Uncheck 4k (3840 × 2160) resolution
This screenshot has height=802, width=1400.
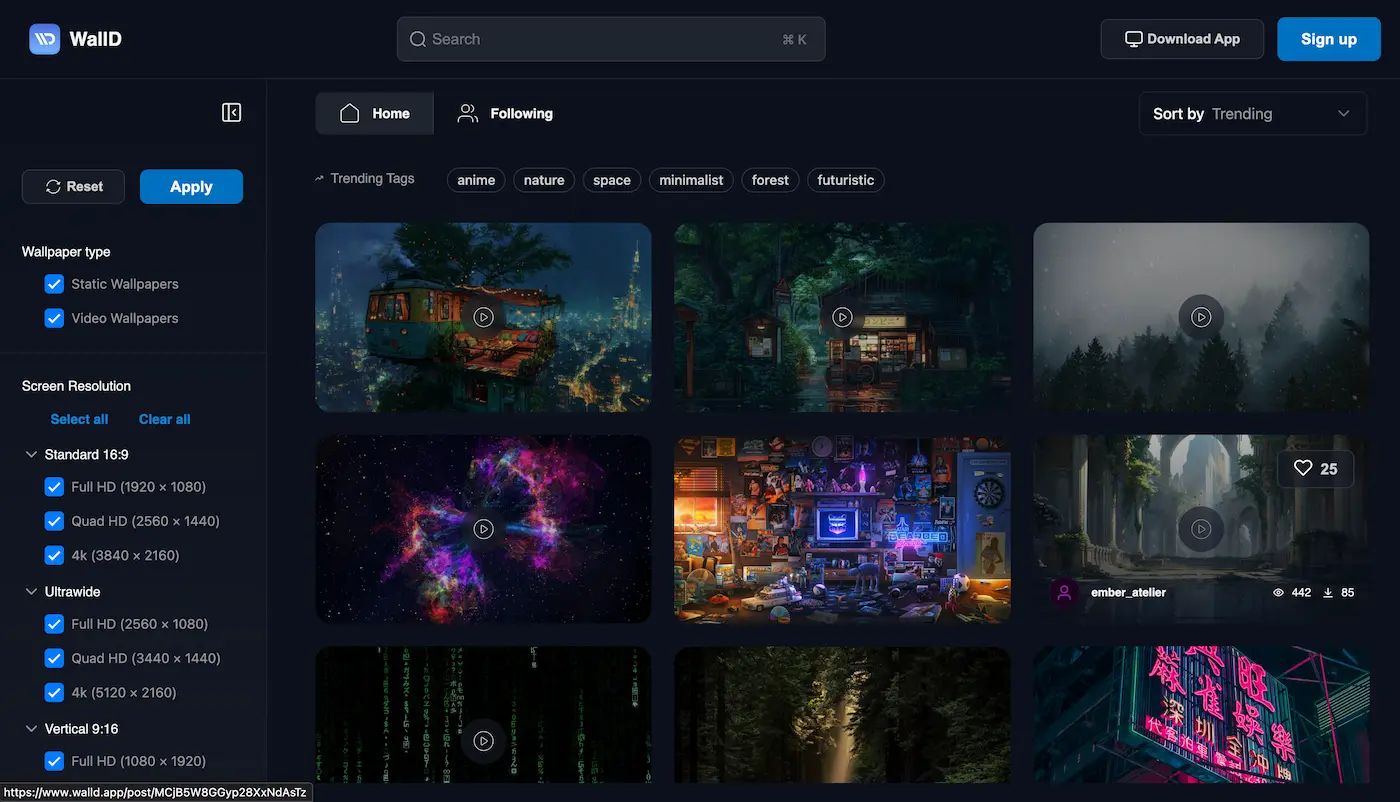(x=55, y=555)
